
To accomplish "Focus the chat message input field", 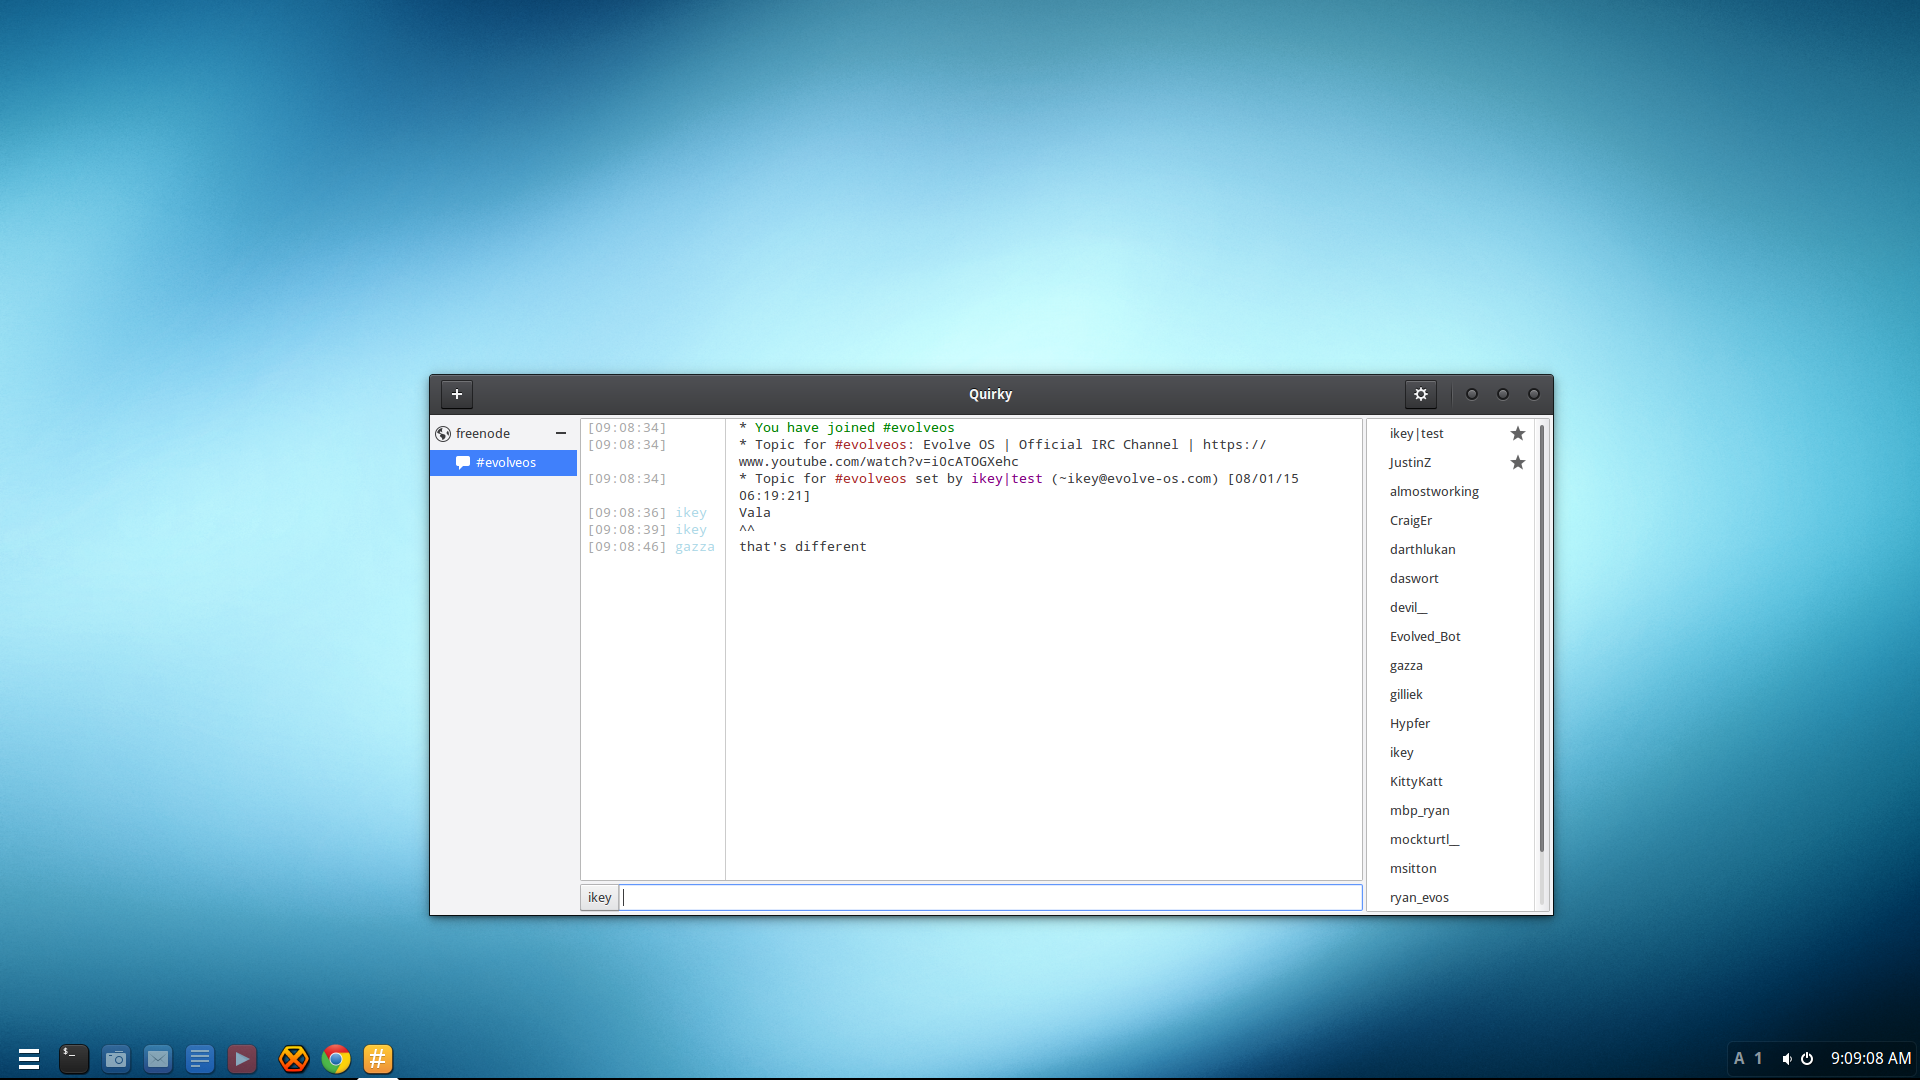I will [990, 897].
